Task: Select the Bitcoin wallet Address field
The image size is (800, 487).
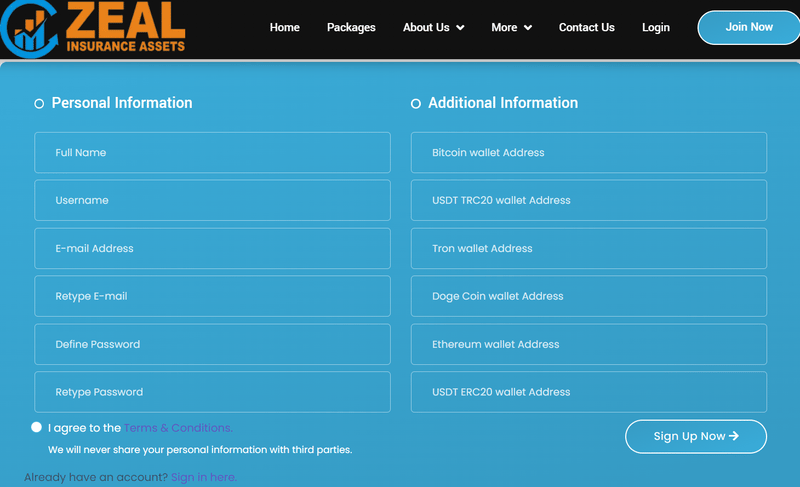Action: click(589, 152)
